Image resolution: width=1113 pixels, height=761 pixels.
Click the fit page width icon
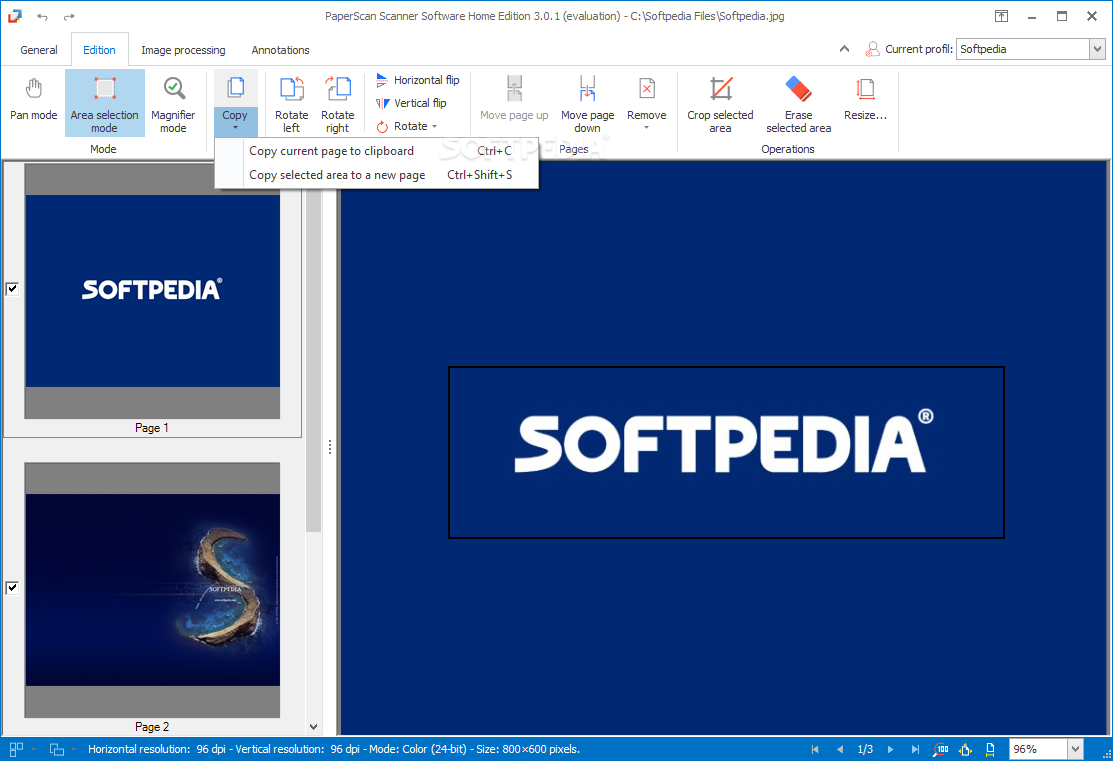[990, 749]
